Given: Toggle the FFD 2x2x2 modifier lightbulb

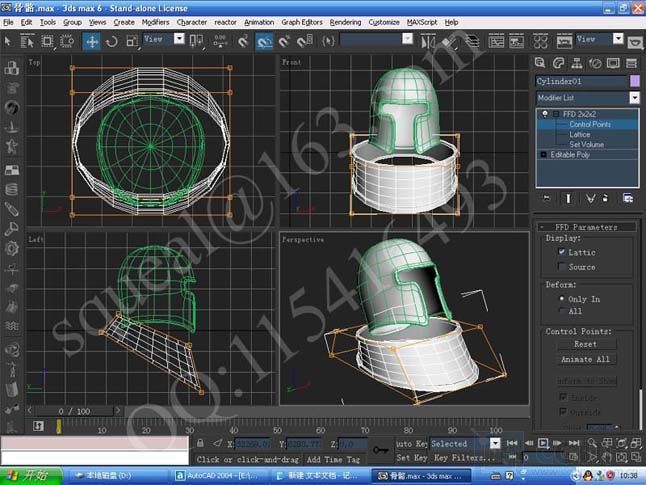Looking at the screenshot, I should (545, 114).
